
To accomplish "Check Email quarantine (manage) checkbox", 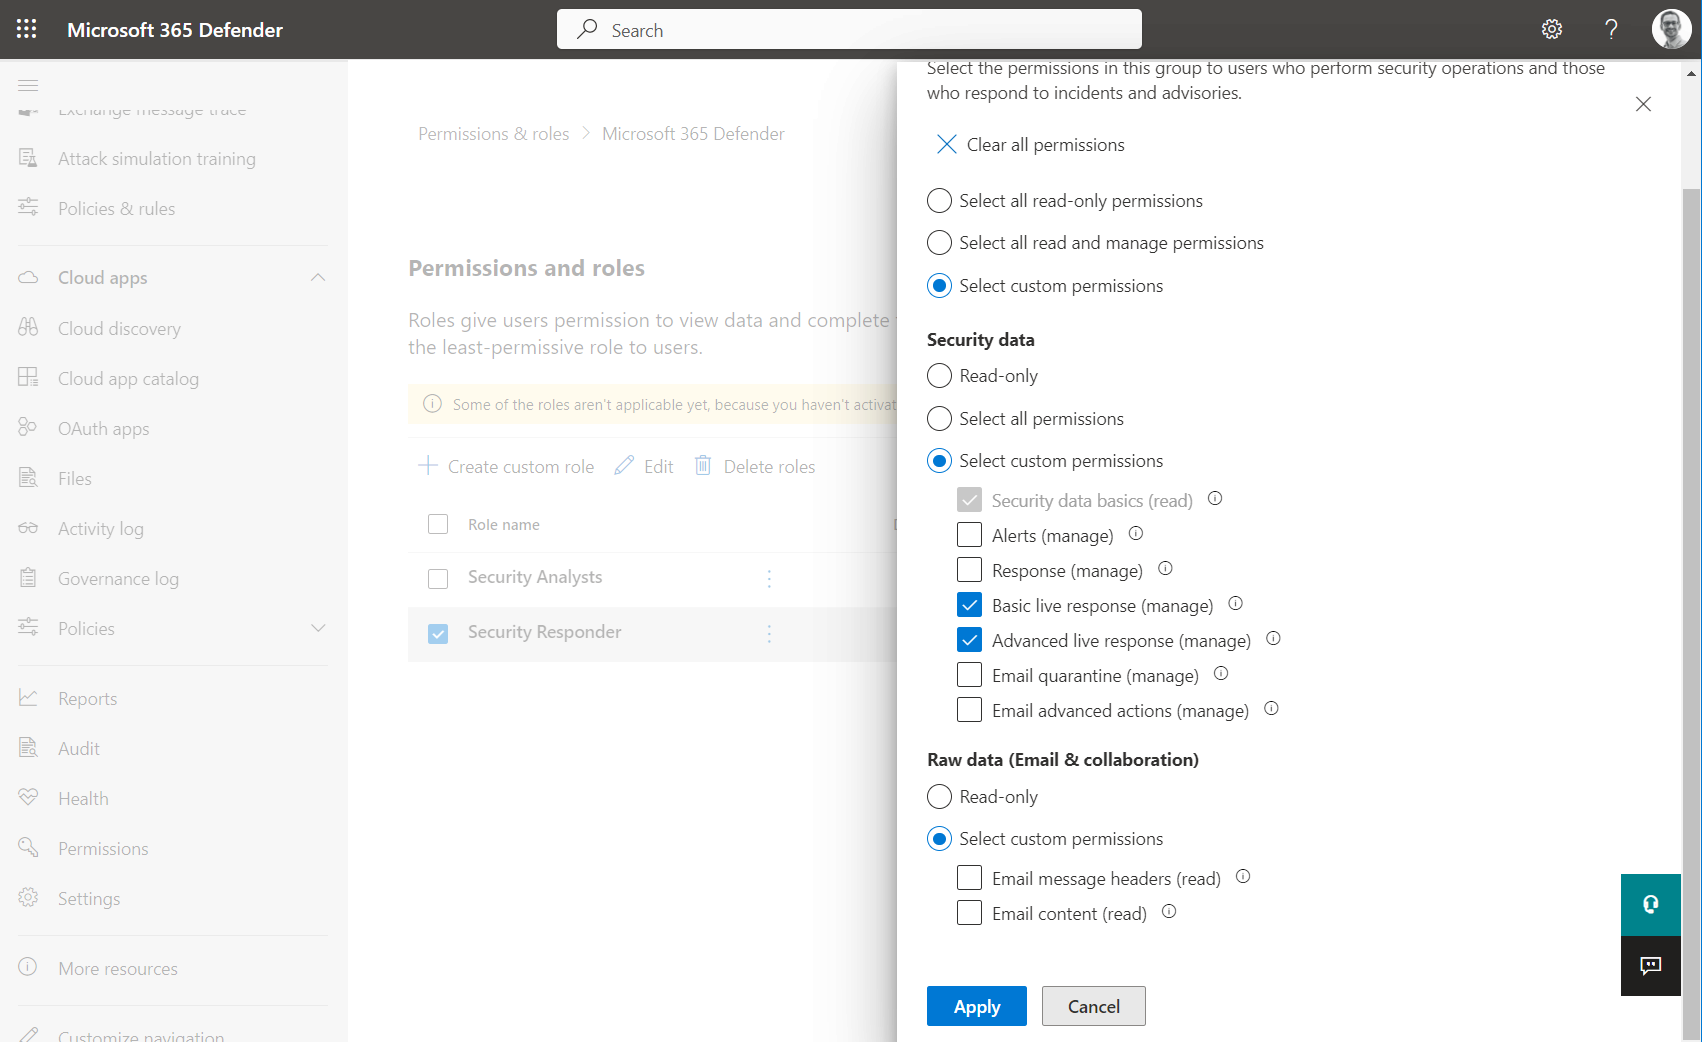I will click(969, 675).
